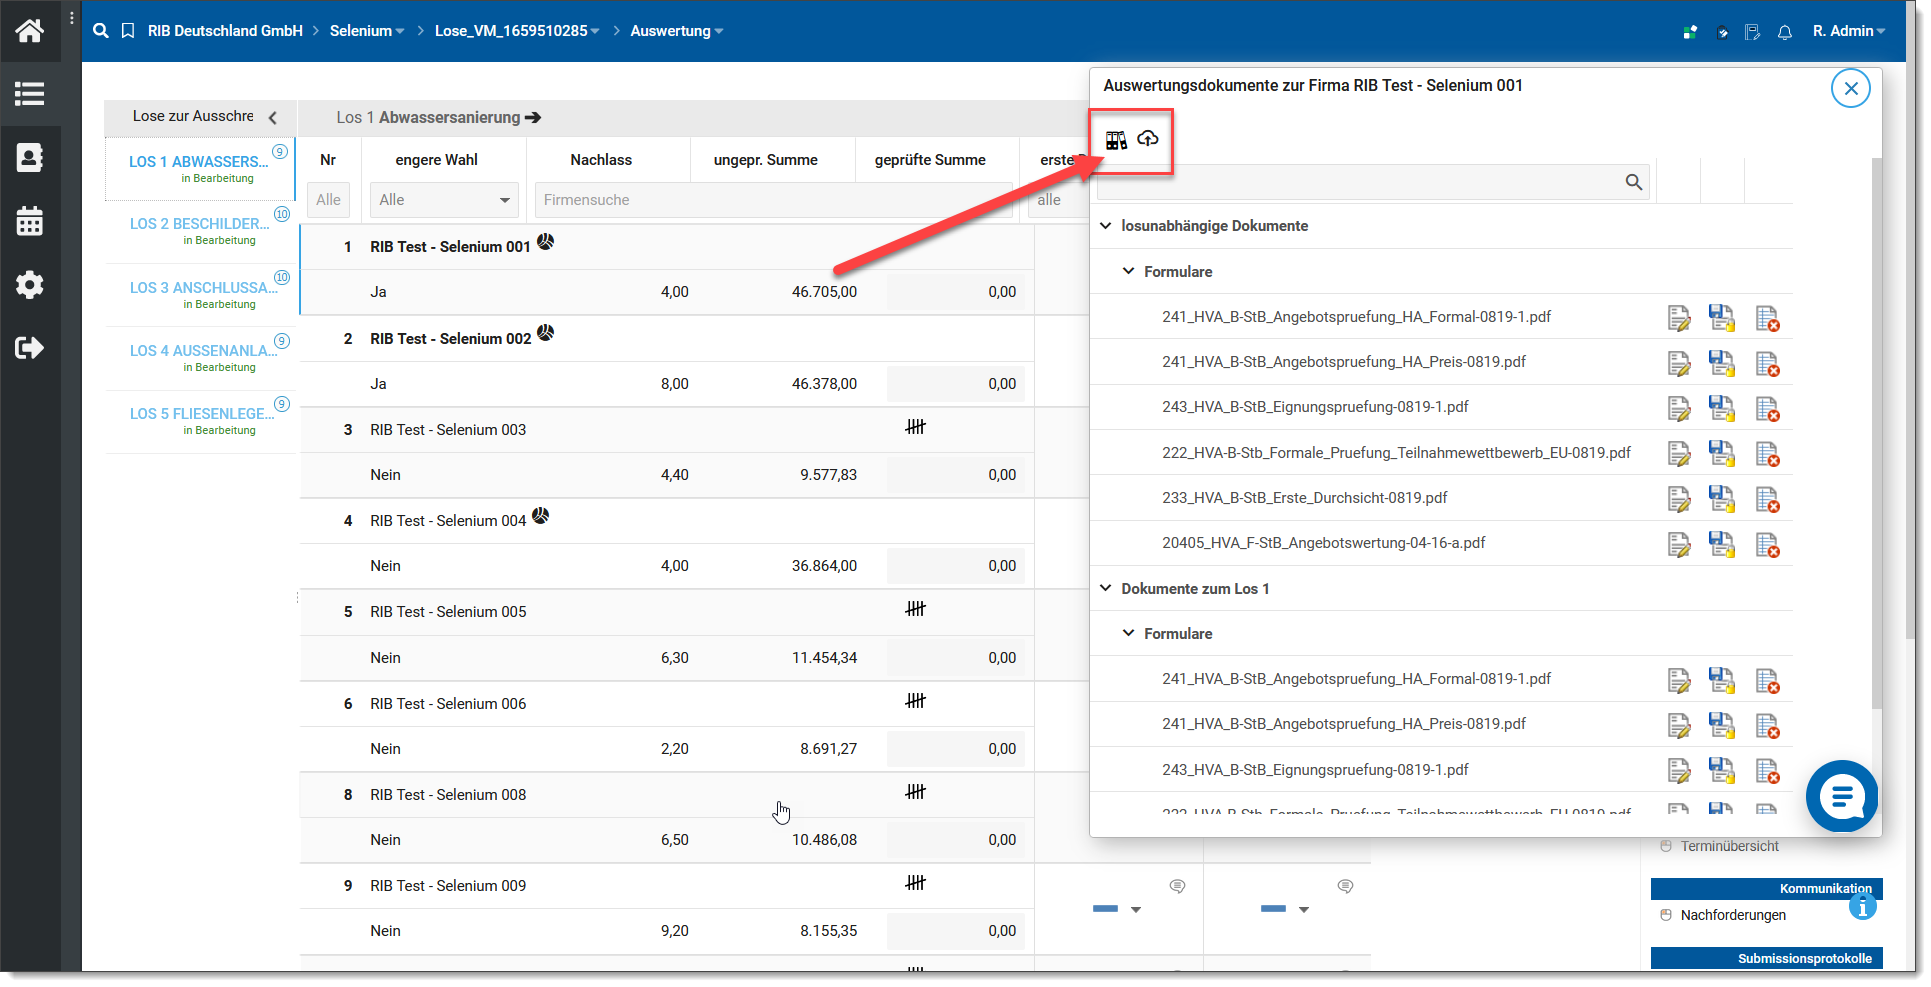Image resolution: width=1931 pixels, height=987 pixels.
Task: Open the calendar sidebar icon
Action: (29, 221)
